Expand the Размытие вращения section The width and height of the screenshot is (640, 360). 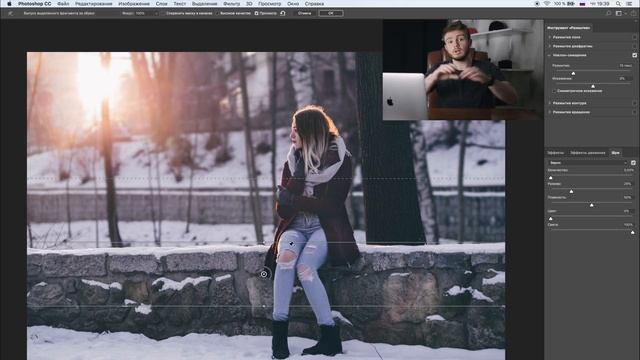(x=549, y=112)
